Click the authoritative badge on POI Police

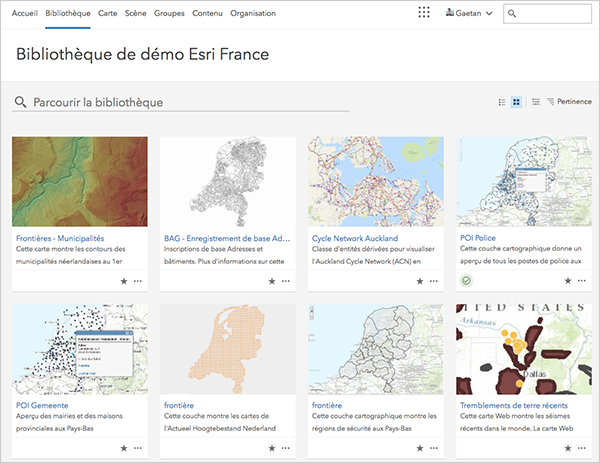point(467,281)
